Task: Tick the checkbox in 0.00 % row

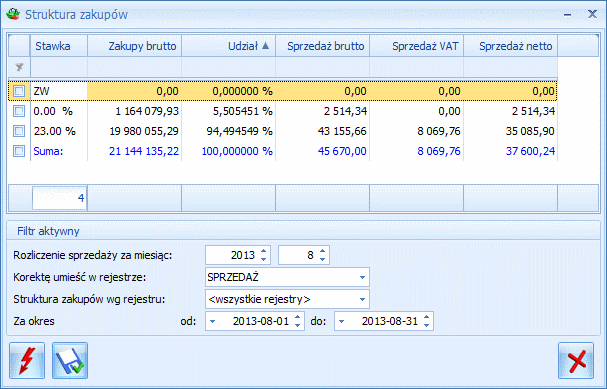Action: (x=19, y=111)
